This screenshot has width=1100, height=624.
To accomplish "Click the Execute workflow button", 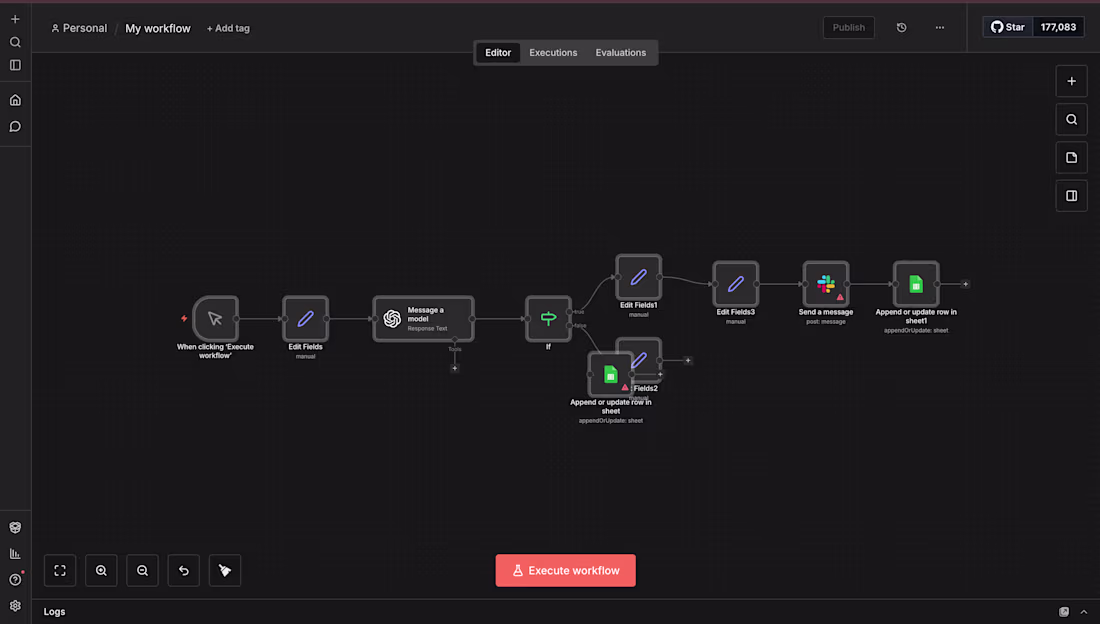I will (565, 570).
